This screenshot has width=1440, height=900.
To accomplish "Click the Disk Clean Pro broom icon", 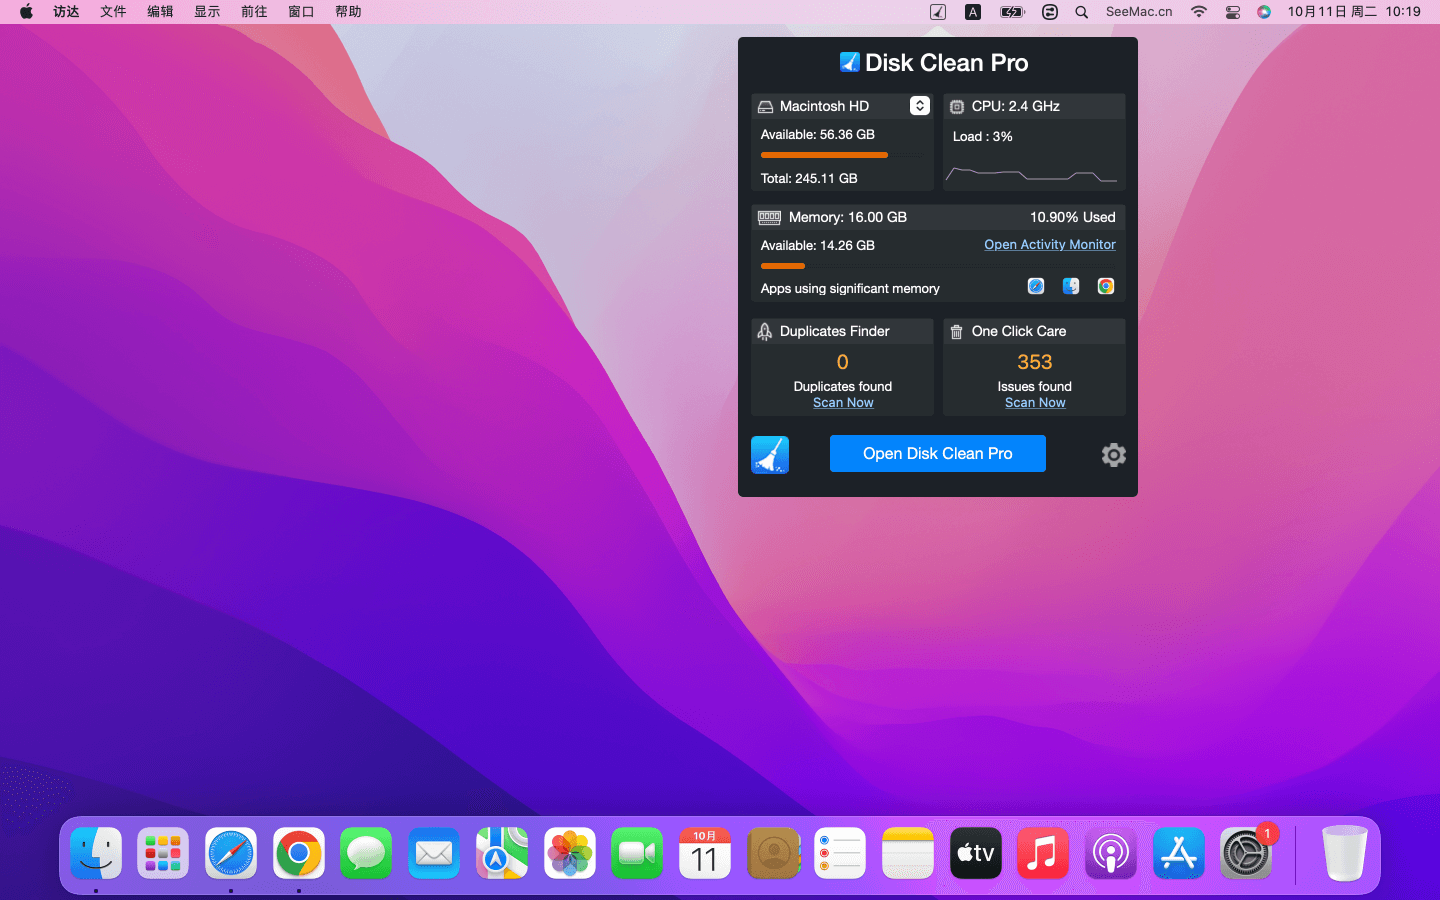I will click(769, 455).
